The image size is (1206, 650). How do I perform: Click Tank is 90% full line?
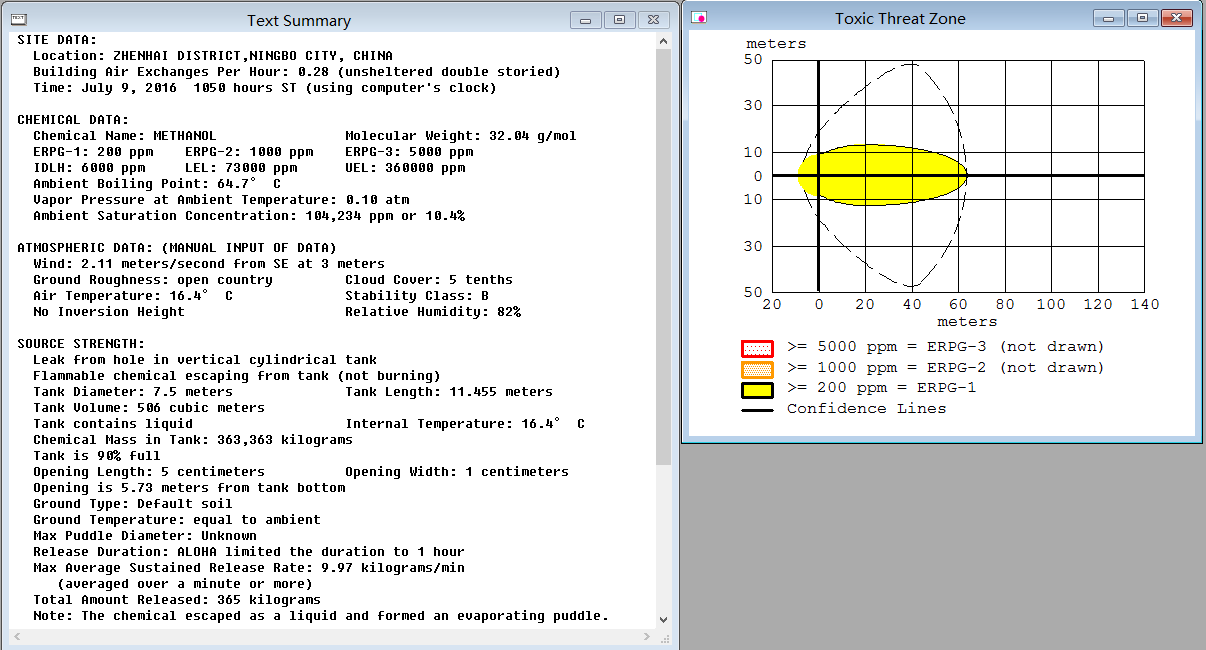97,456
